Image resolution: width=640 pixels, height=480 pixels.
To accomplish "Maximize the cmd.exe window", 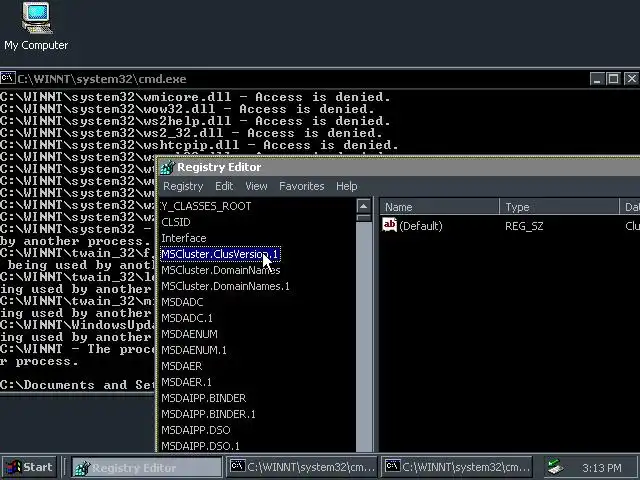I will [613, 79].
